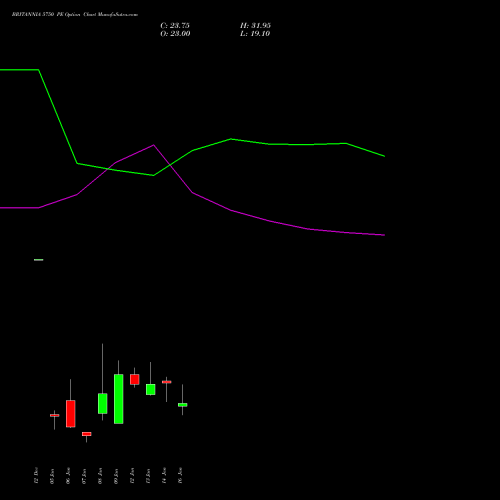
Task: Select the low value L: 19.10
Action: (255, 34)
